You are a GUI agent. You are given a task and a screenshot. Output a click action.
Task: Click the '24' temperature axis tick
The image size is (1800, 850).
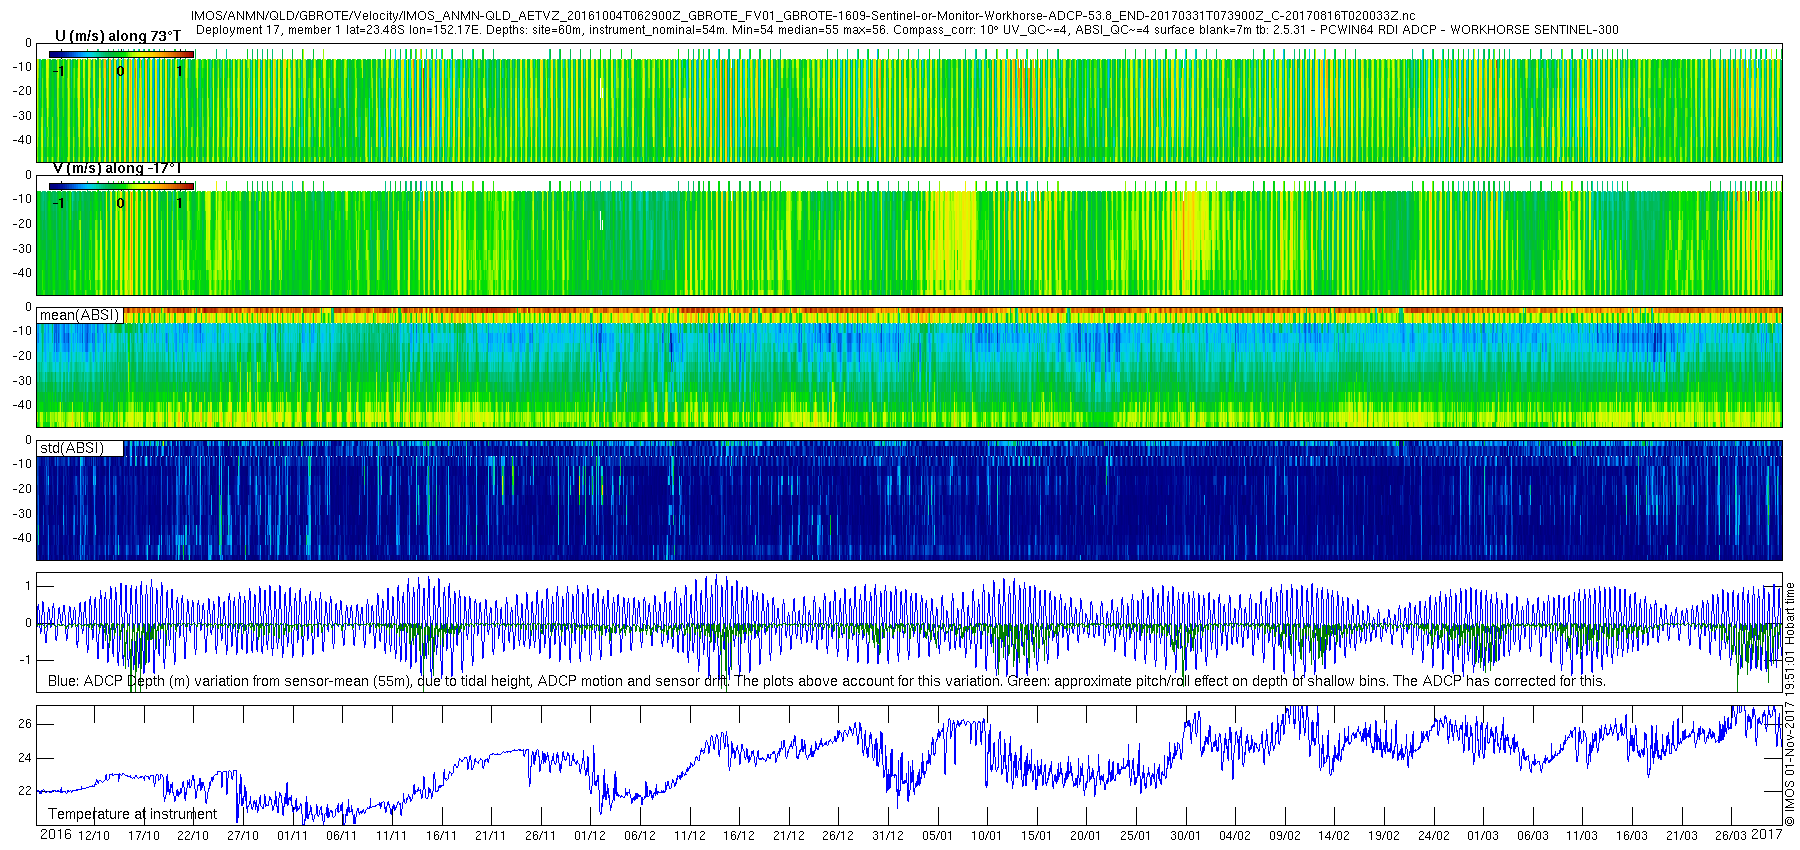coord(25,758)
